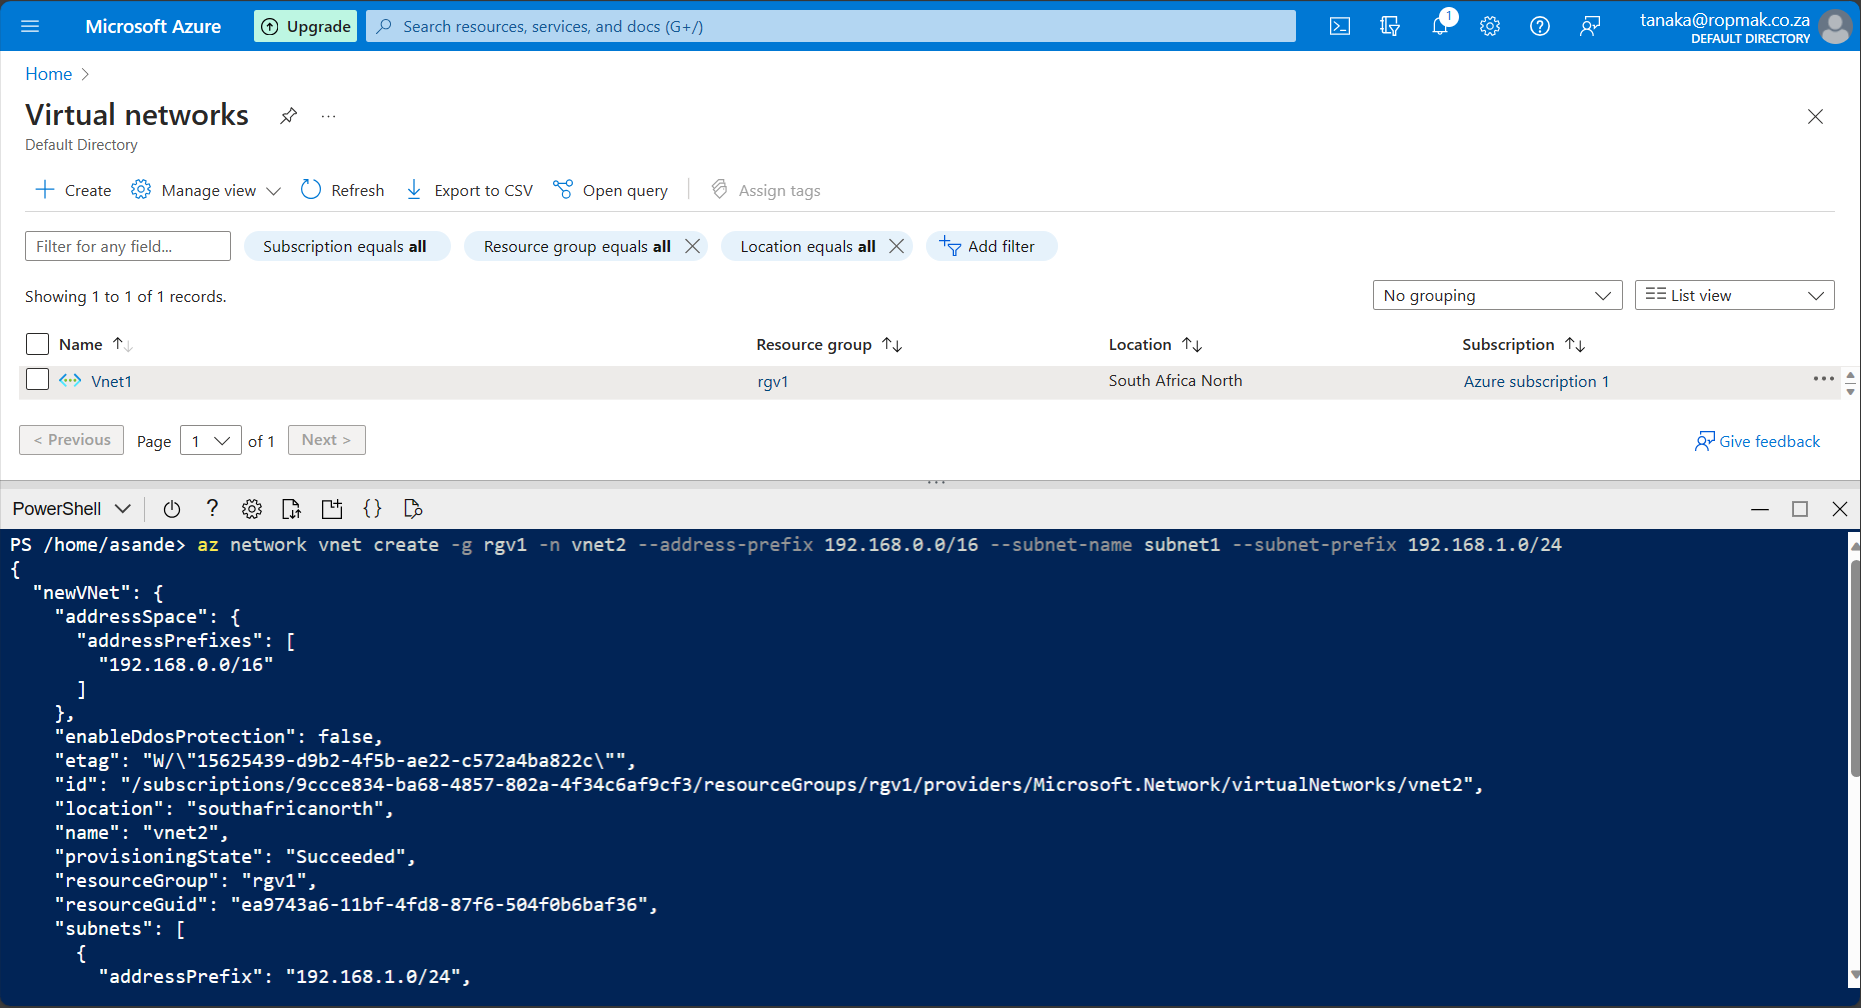Focus the search resources box

point(831,26)
